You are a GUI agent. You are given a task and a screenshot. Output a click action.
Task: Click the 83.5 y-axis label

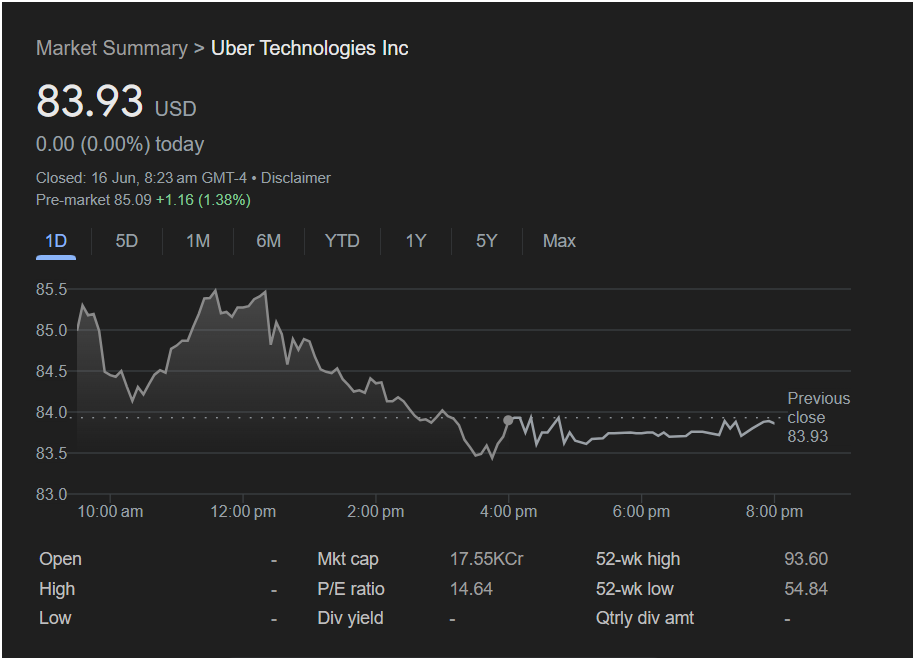coord(51,453)
